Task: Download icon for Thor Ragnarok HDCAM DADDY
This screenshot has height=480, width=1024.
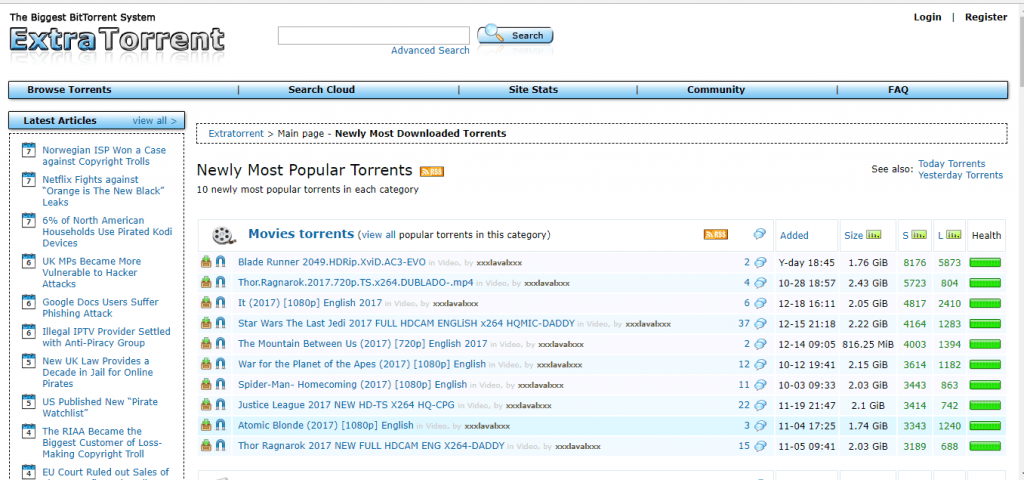Action: pyautogui.click(x=206, y=446)
